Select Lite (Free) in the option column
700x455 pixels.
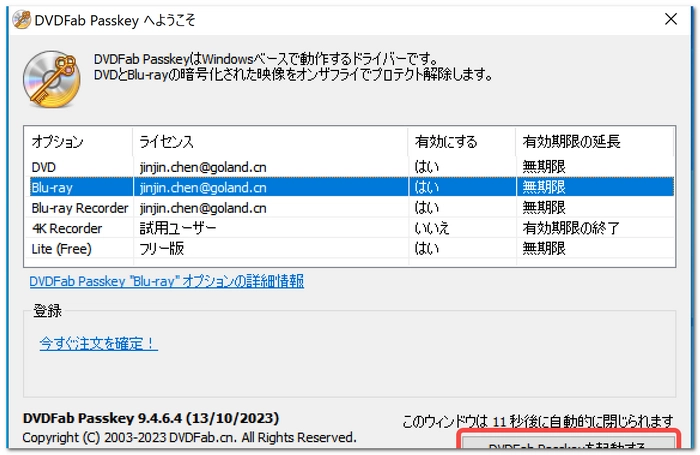pos(62,248)
